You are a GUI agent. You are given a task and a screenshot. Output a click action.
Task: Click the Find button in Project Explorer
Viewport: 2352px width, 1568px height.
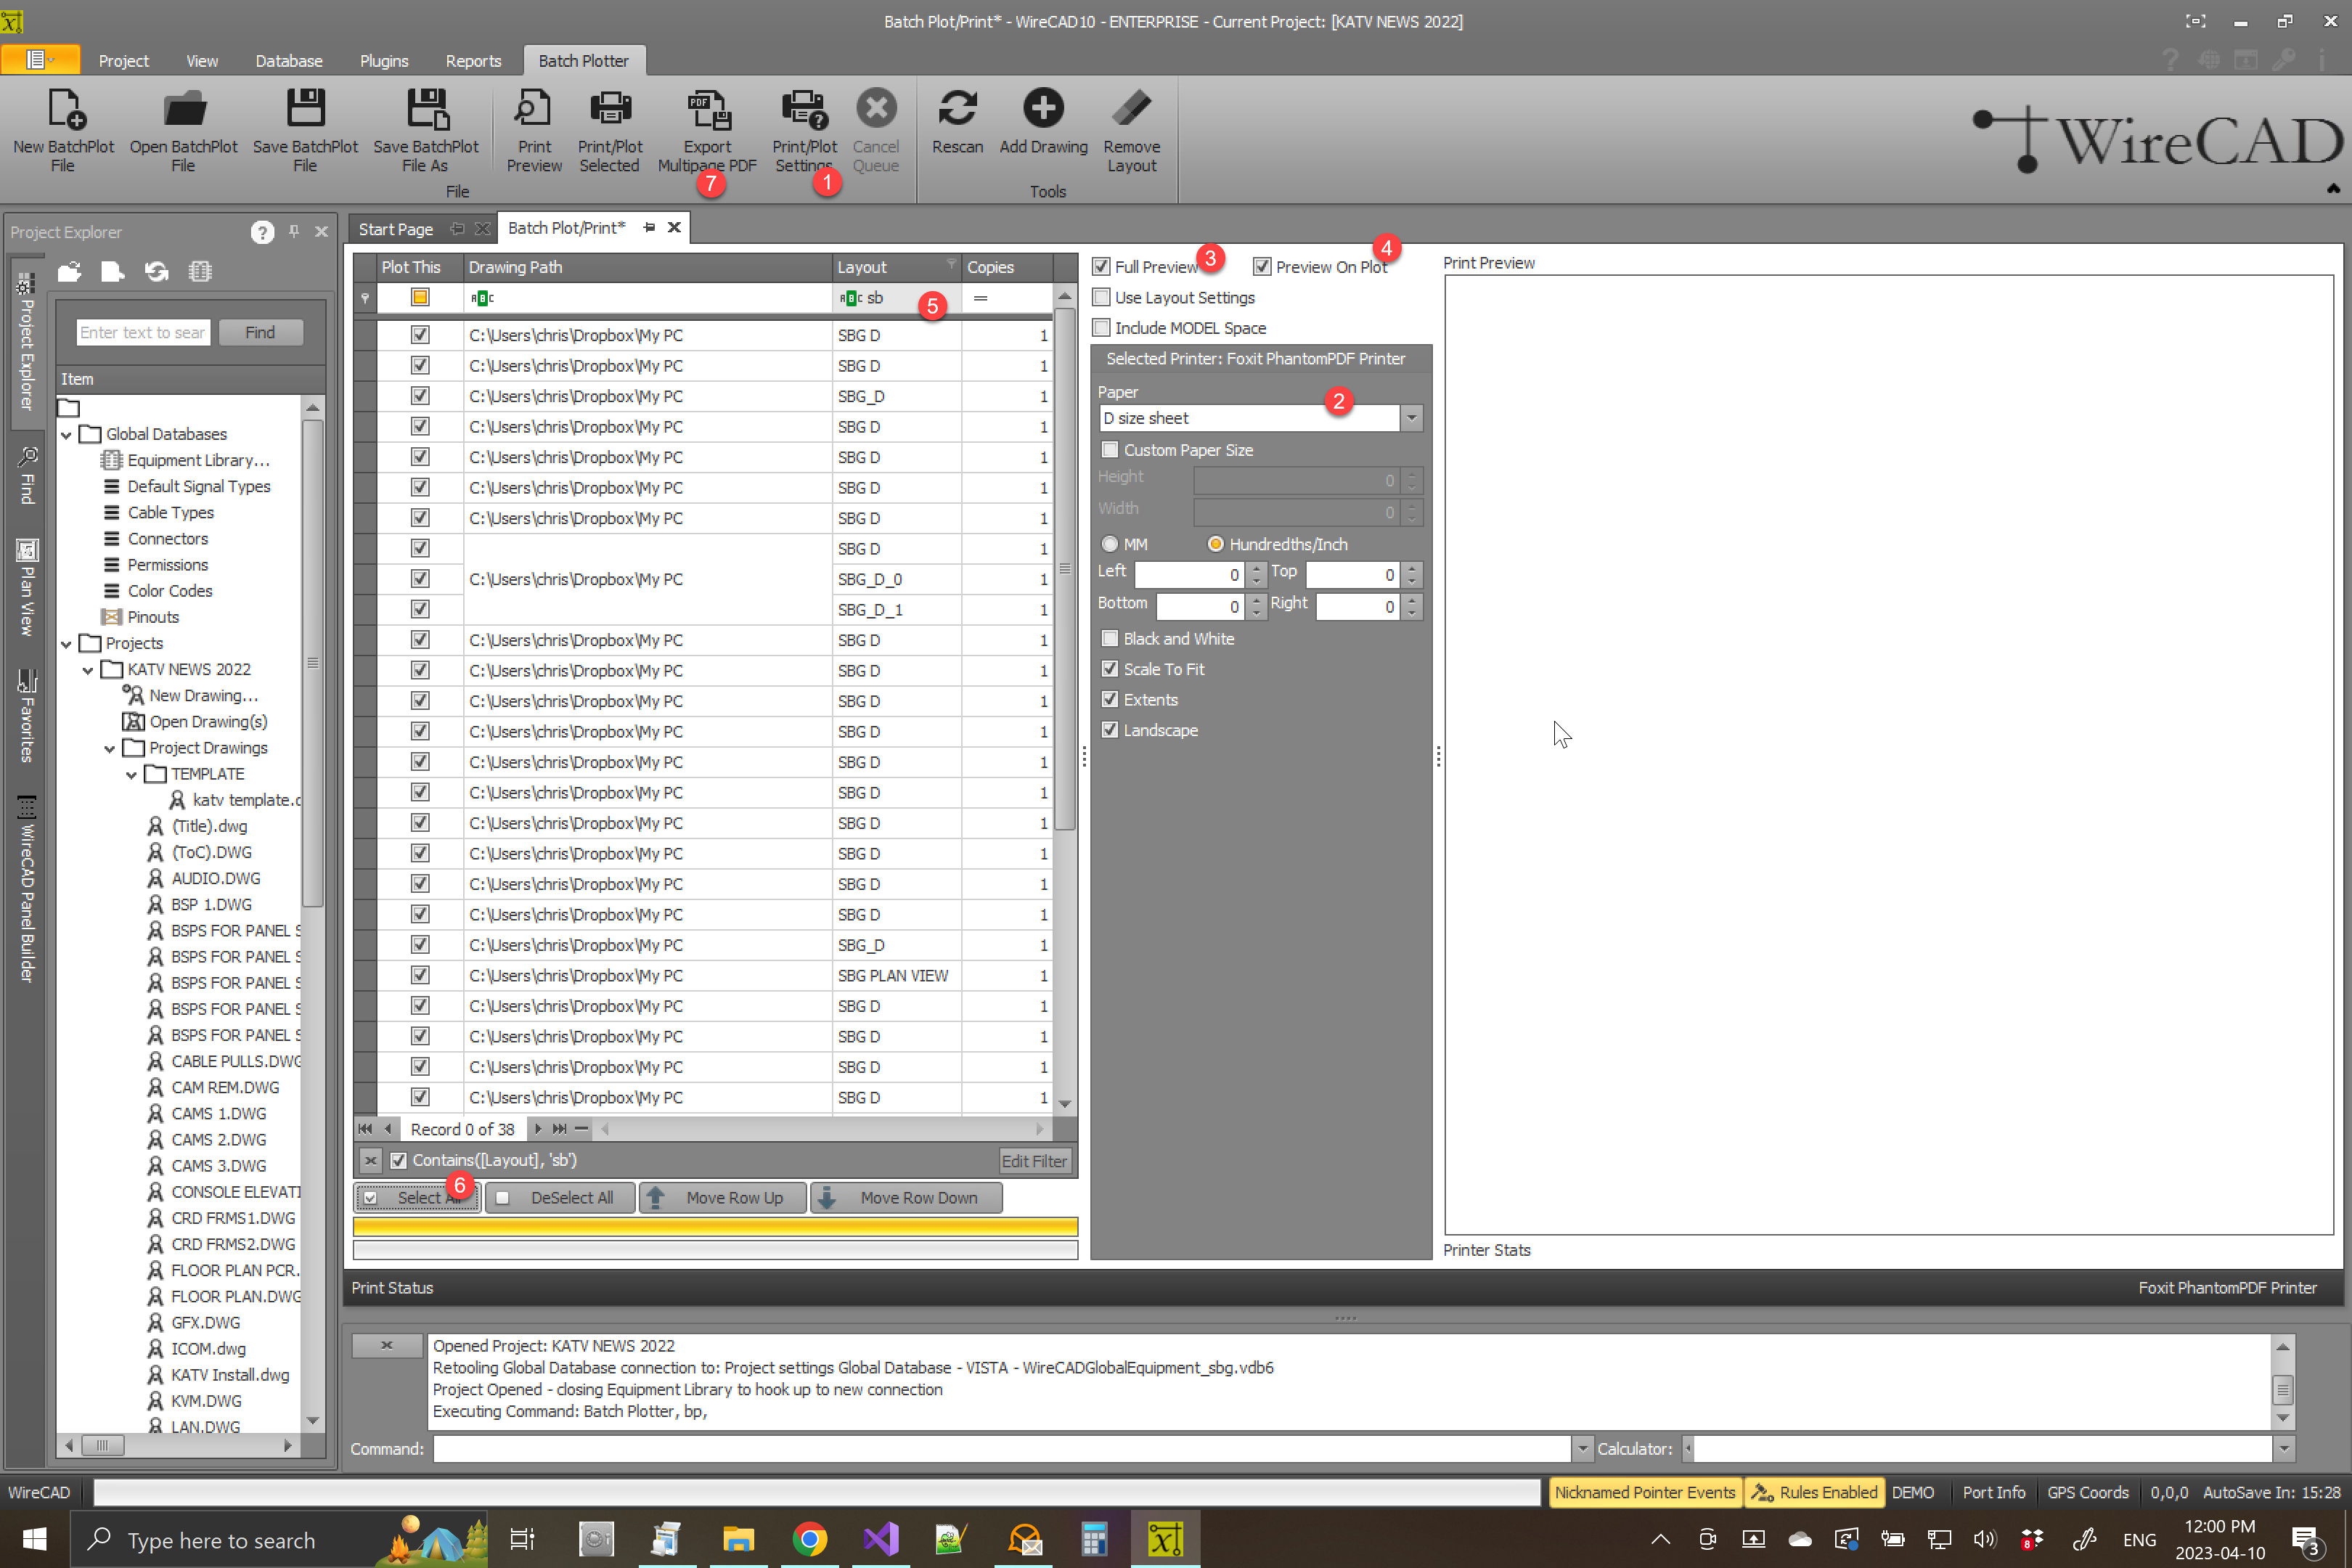click(260, 332)
